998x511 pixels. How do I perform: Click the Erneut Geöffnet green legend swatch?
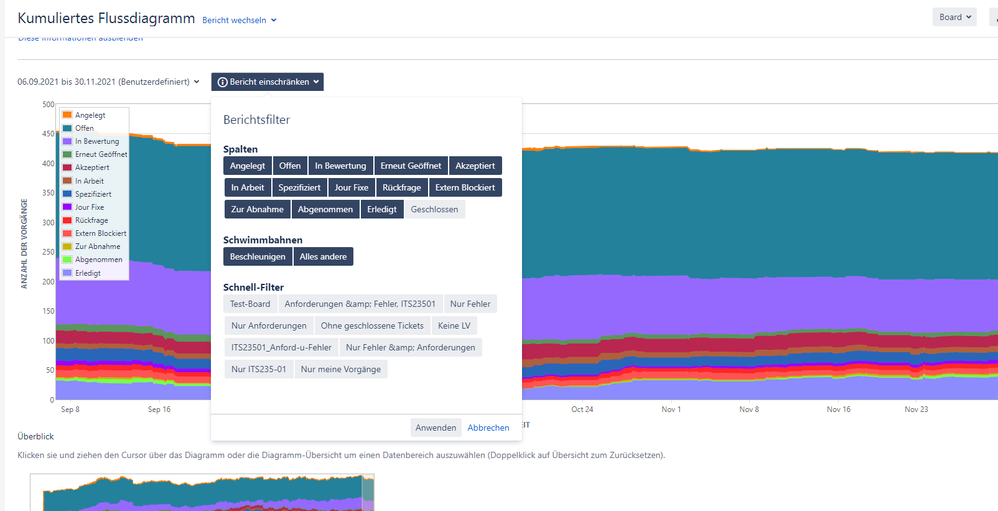(x=67, y=155)
